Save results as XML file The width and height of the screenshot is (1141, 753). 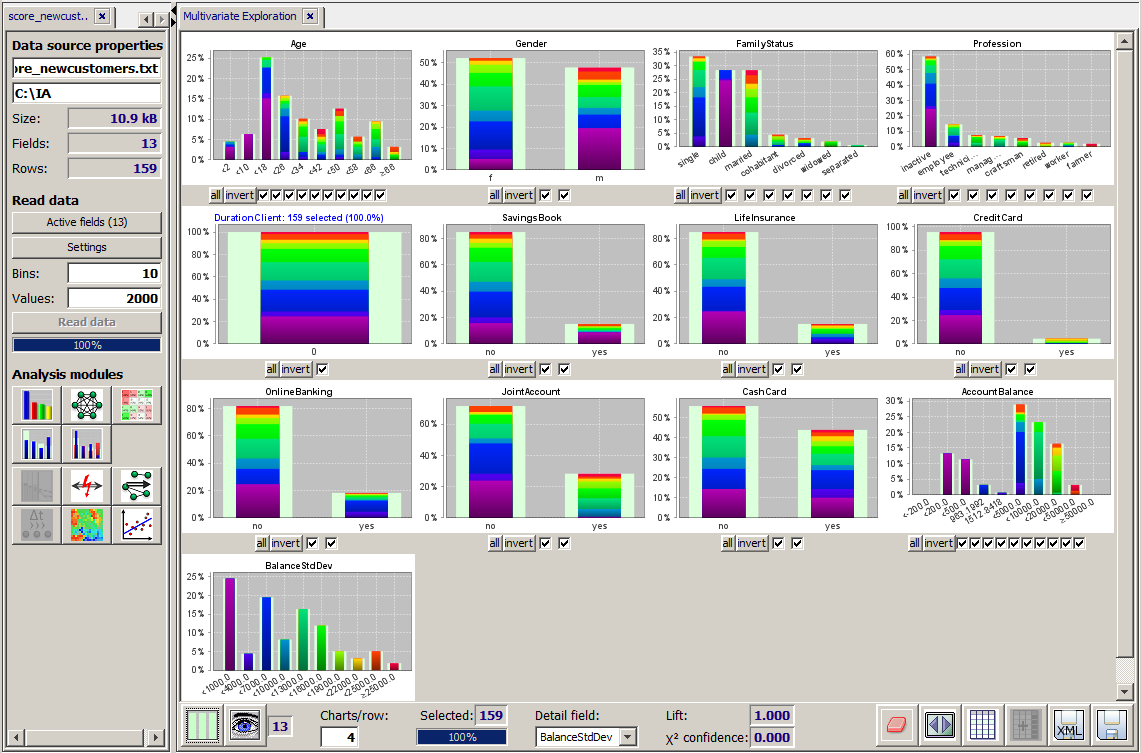click(x=1067, y=725)
